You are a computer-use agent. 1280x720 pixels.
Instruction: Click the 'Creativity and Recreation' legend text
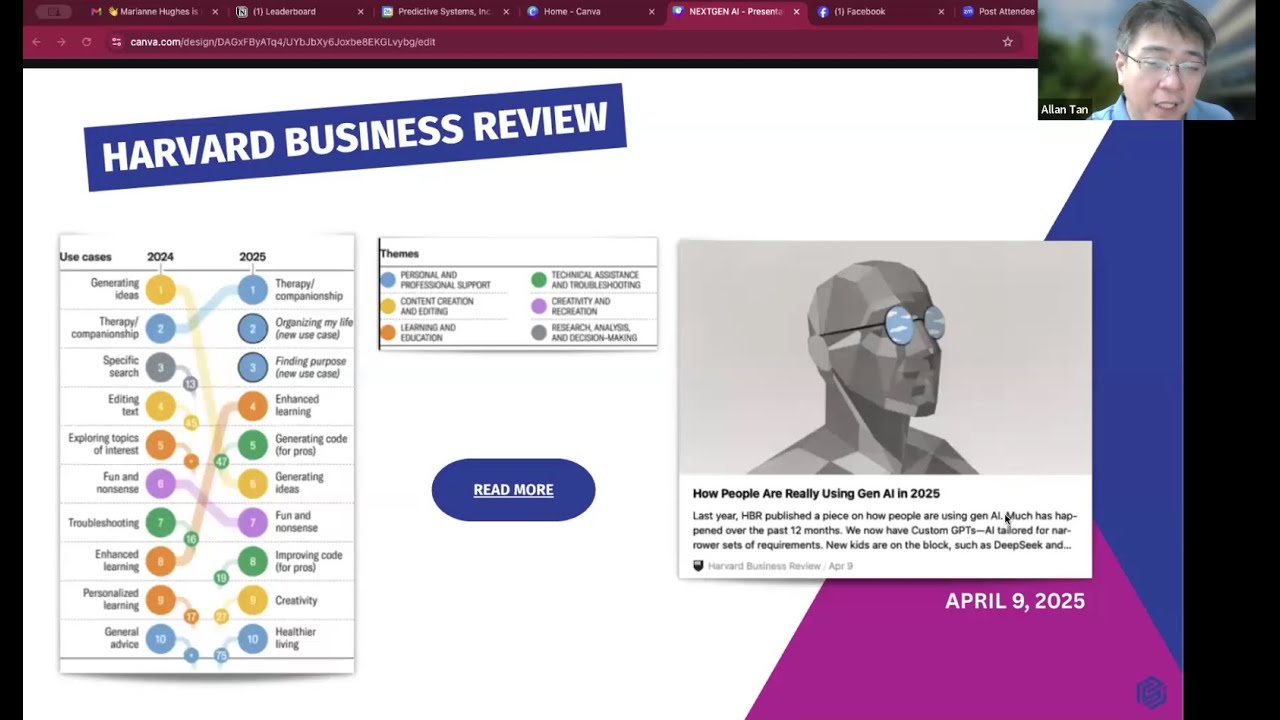click(581, 306)
